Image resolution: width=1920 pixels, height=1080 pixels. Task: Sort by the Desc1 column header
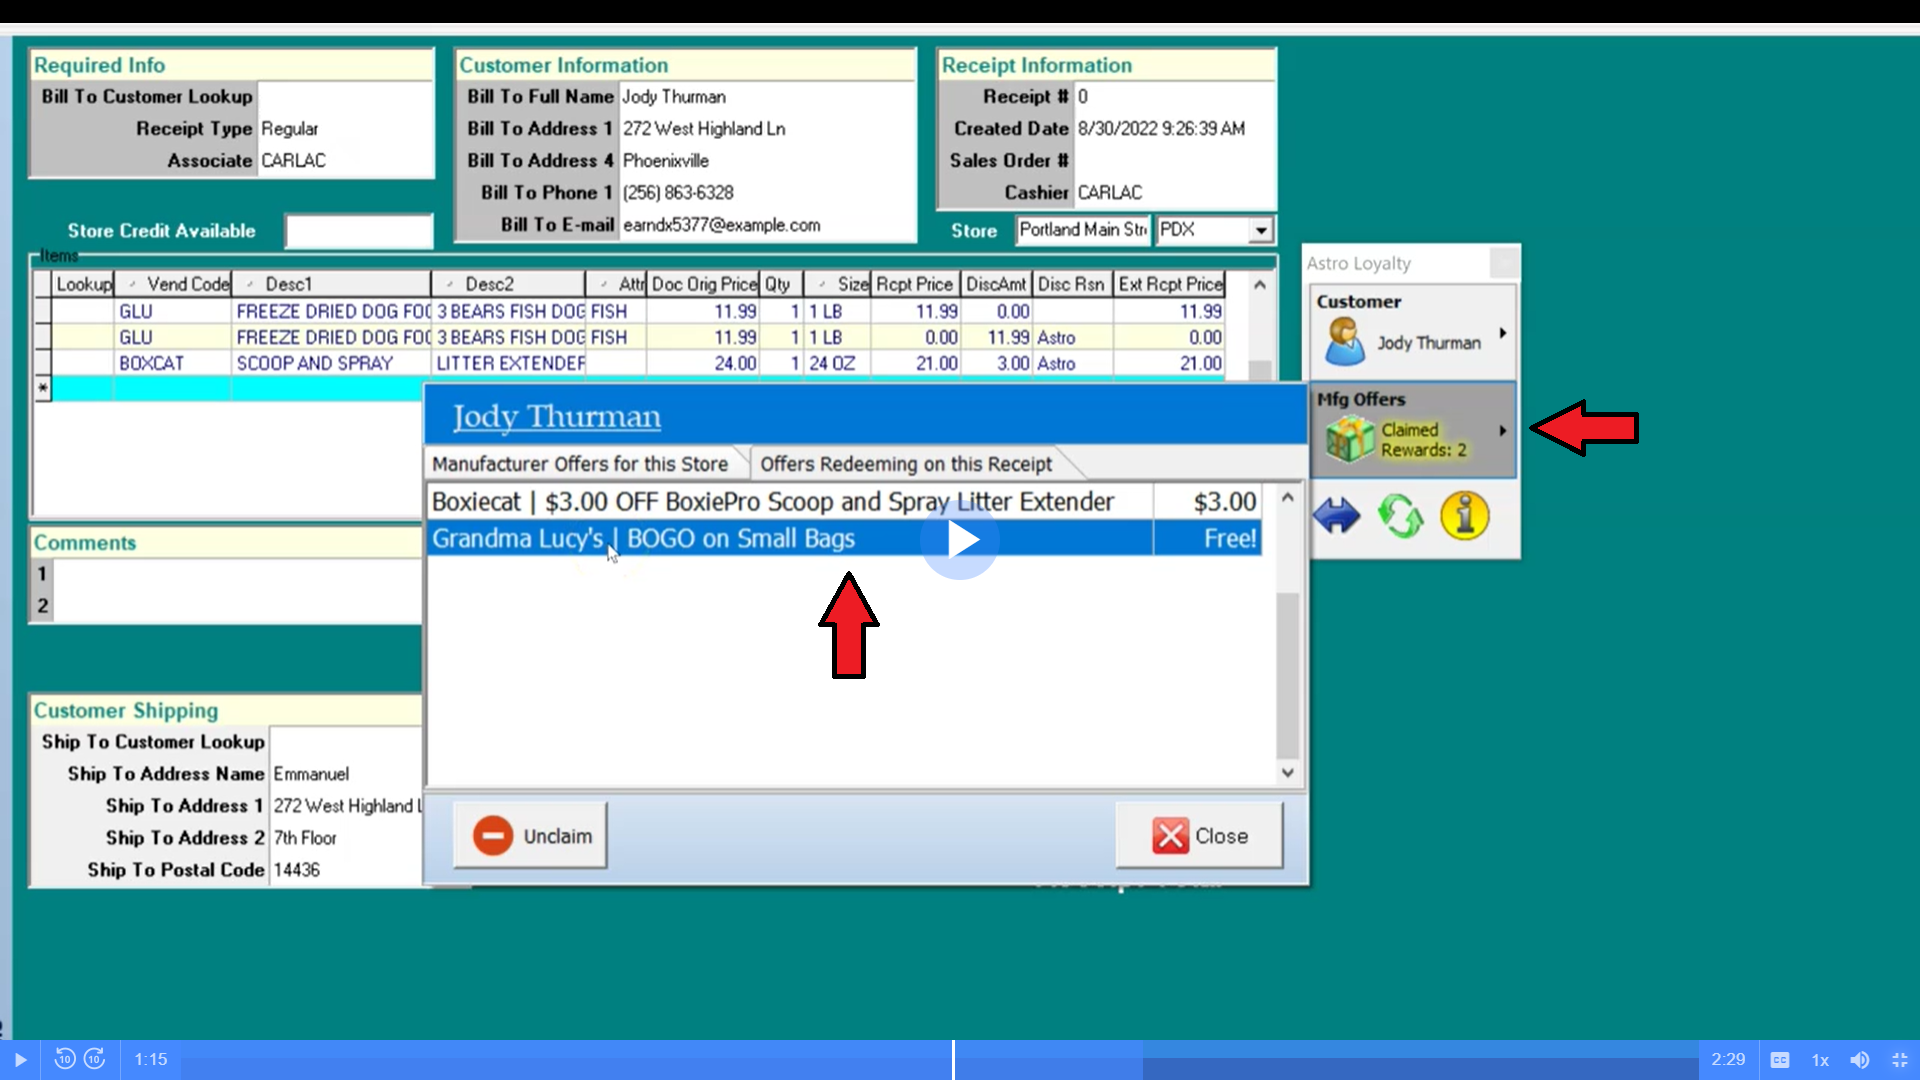point(331,284)
